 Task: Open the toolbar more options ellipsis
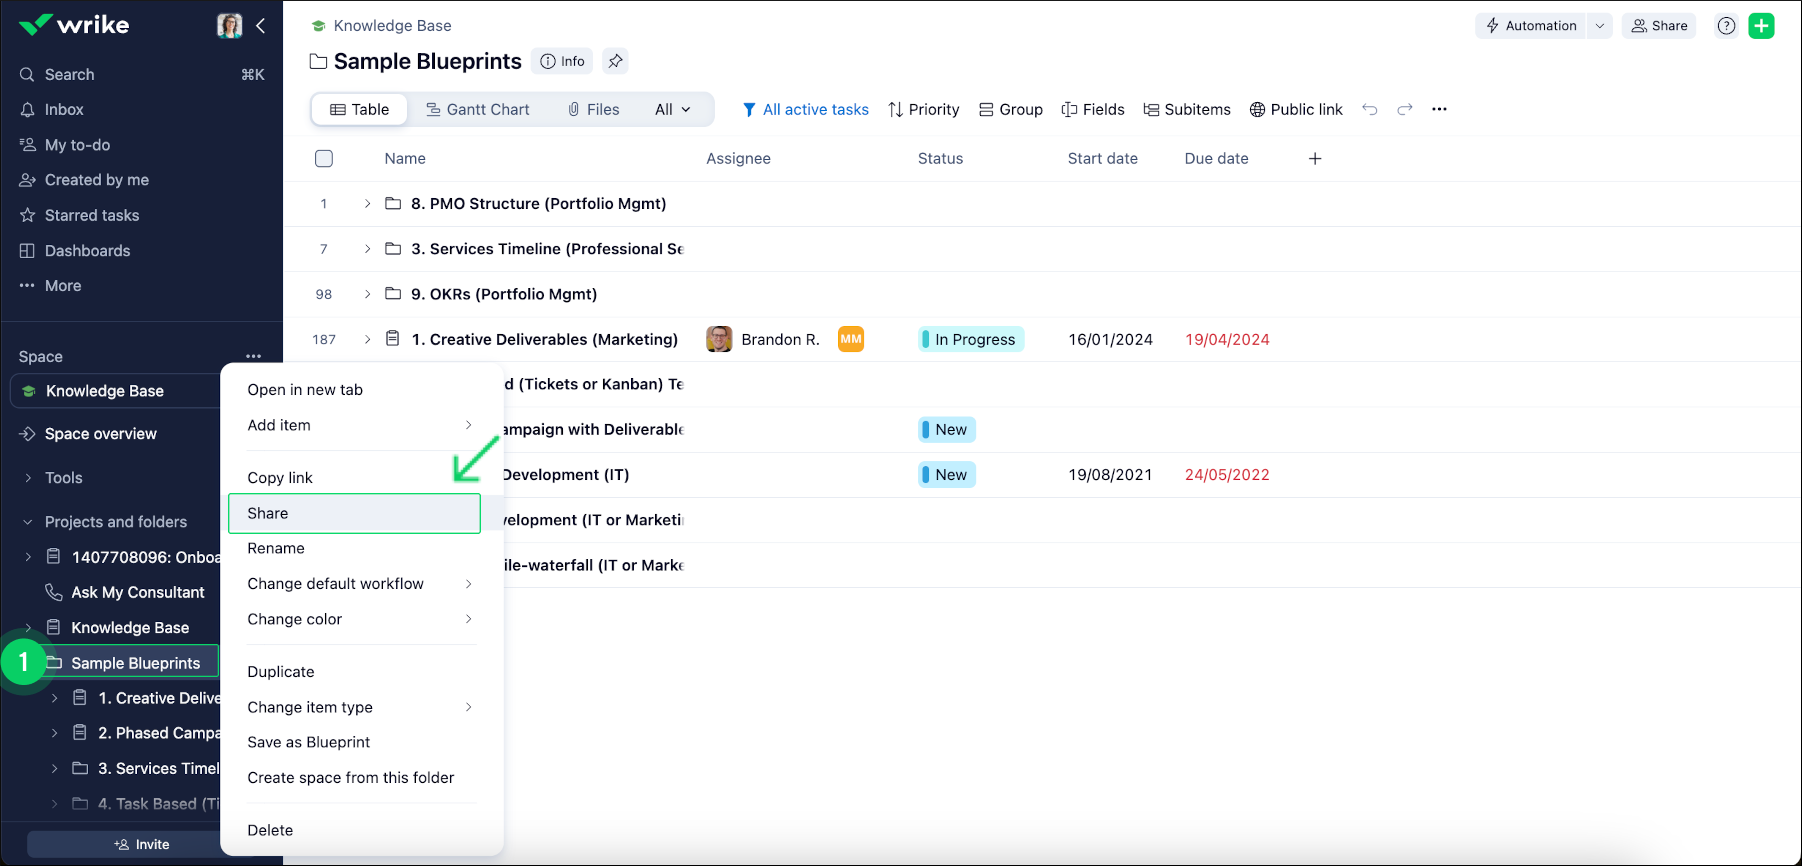click(x=1439, y=110)
